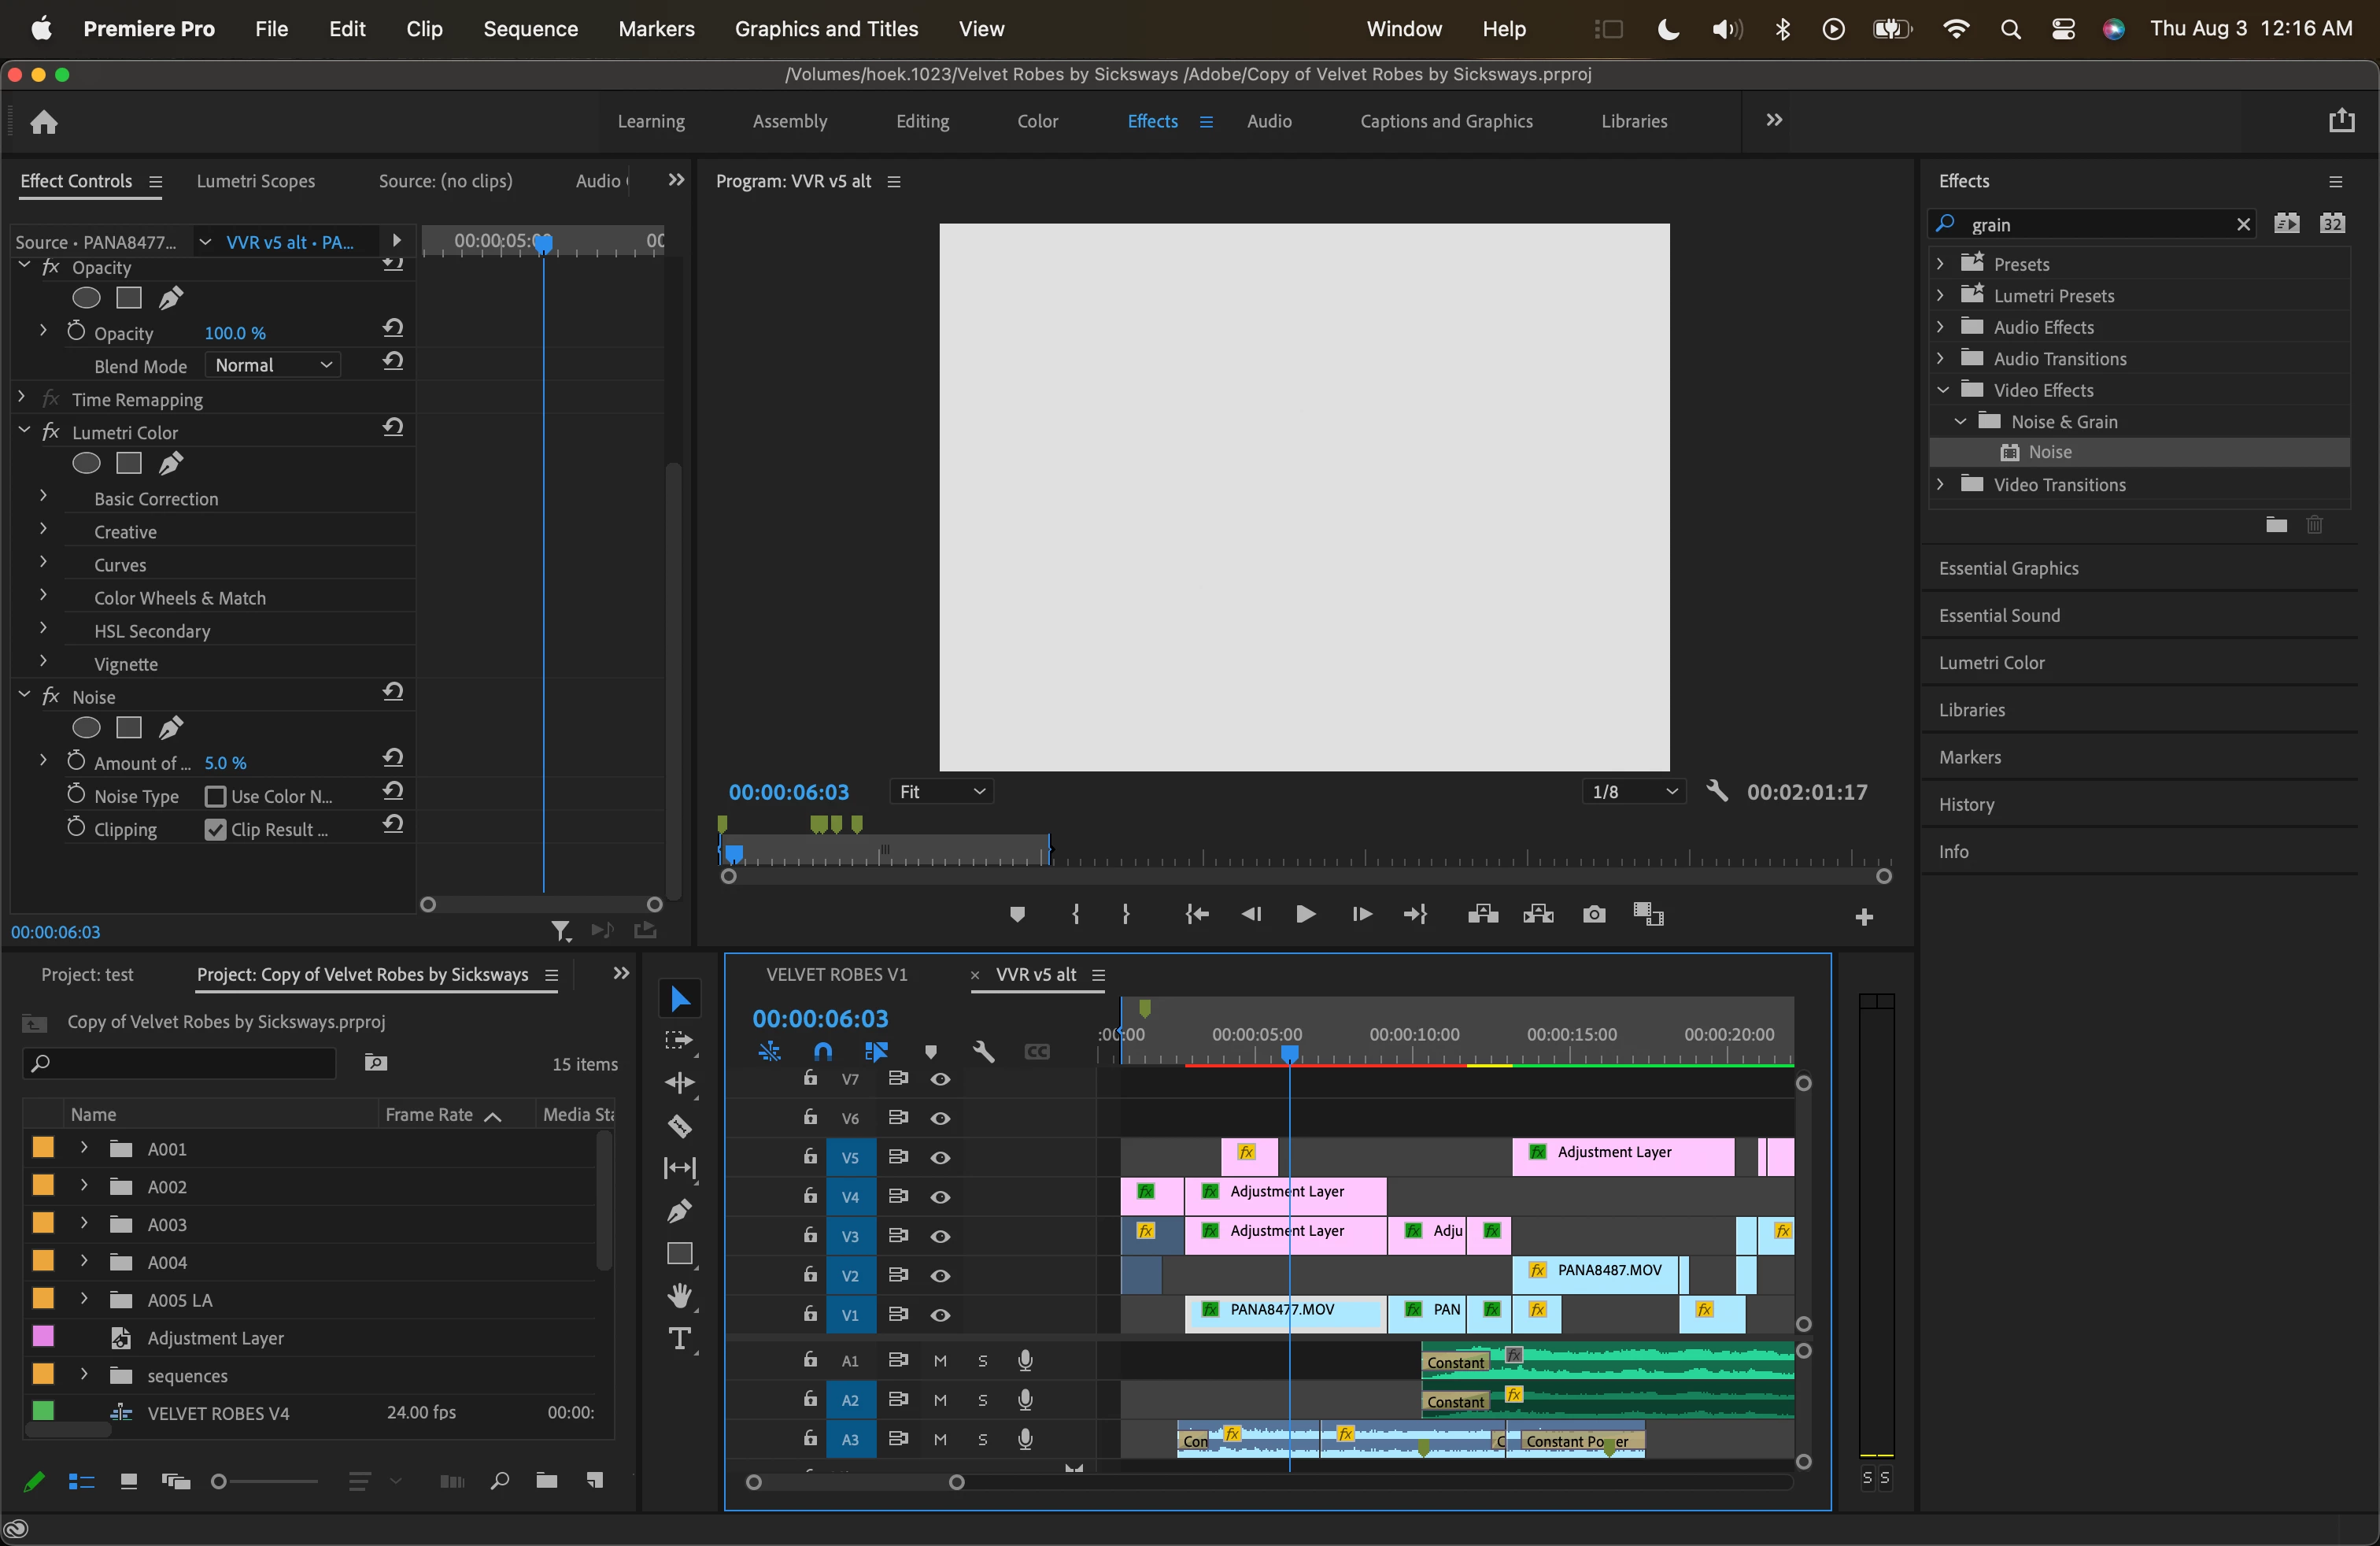Mute audio track A1
2380x1546 pixels.
tap(940, 1360)
